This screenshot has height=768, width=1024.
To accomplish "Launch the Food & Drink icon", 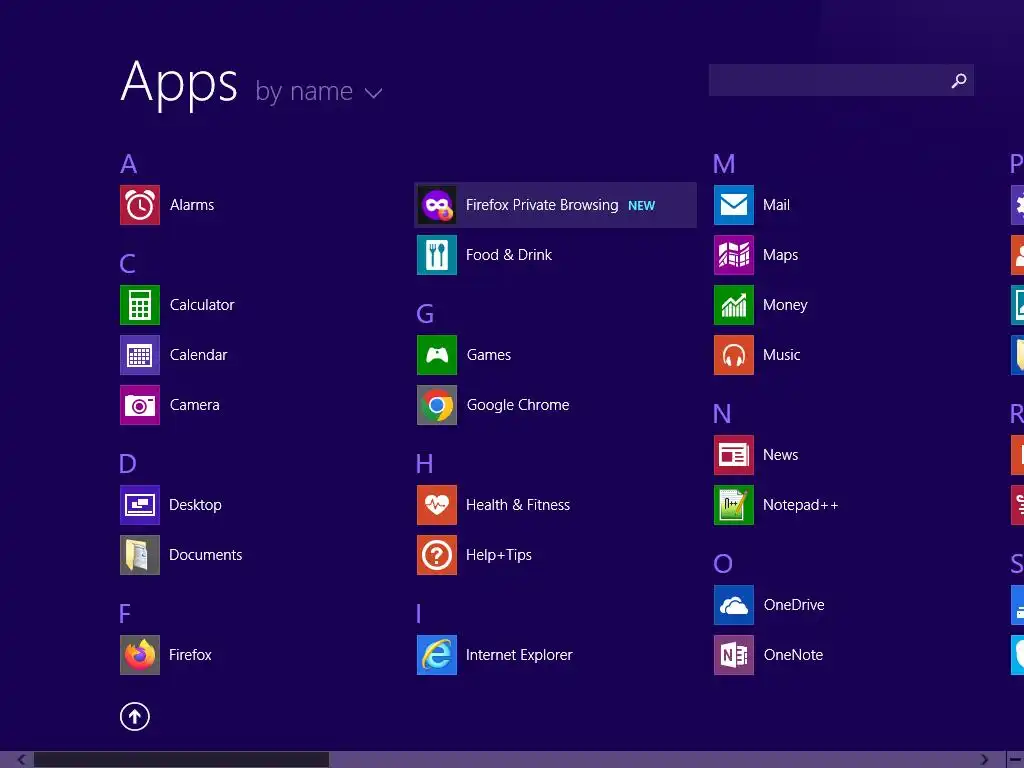I will click(437, 255).
